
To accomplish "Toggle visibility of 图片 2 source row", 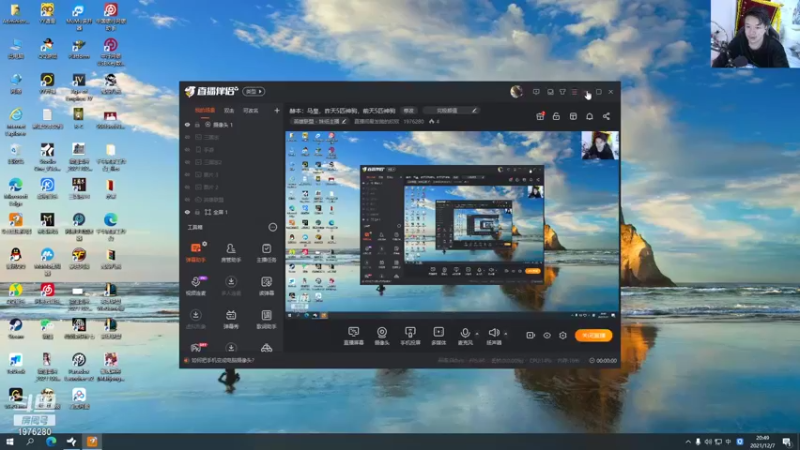I will [187, 187].
